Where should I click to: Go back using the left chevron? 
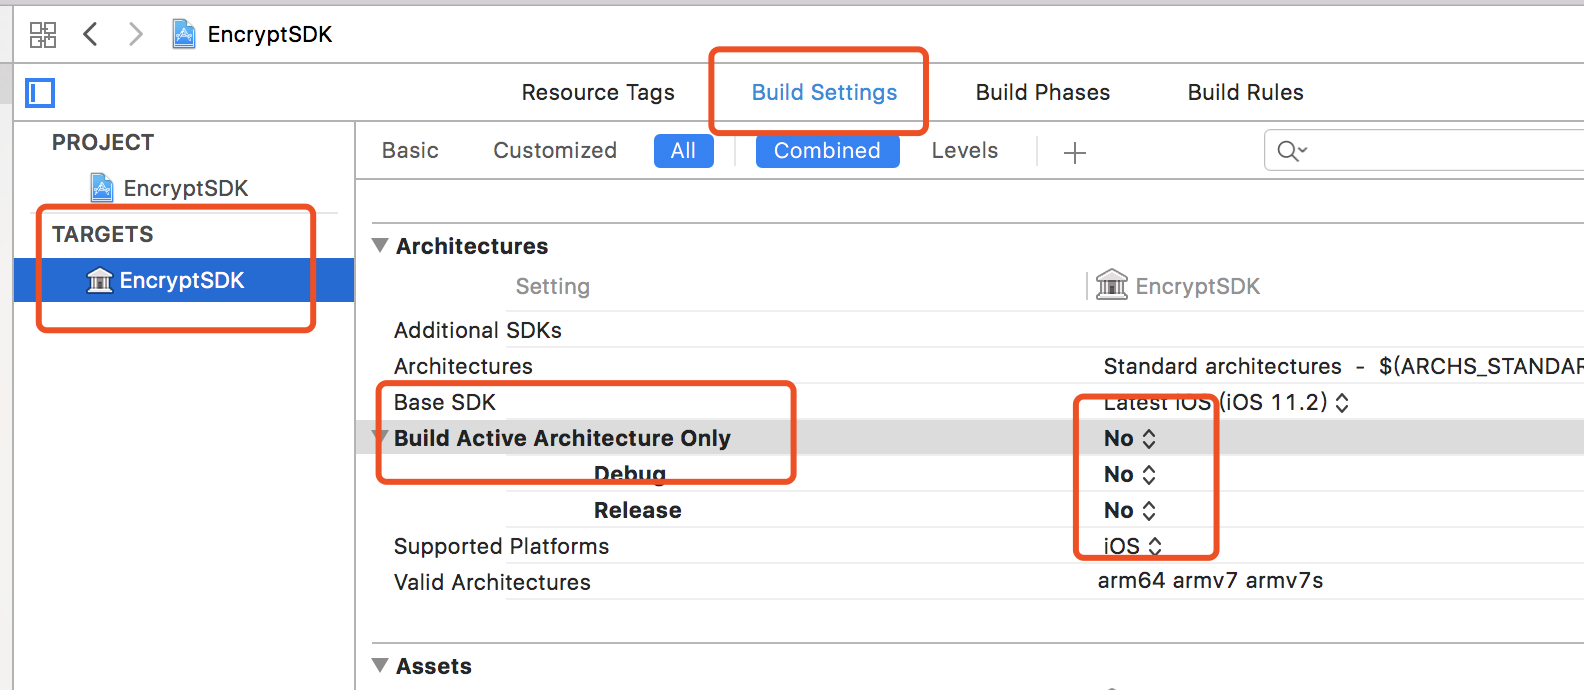pos(90,35)
